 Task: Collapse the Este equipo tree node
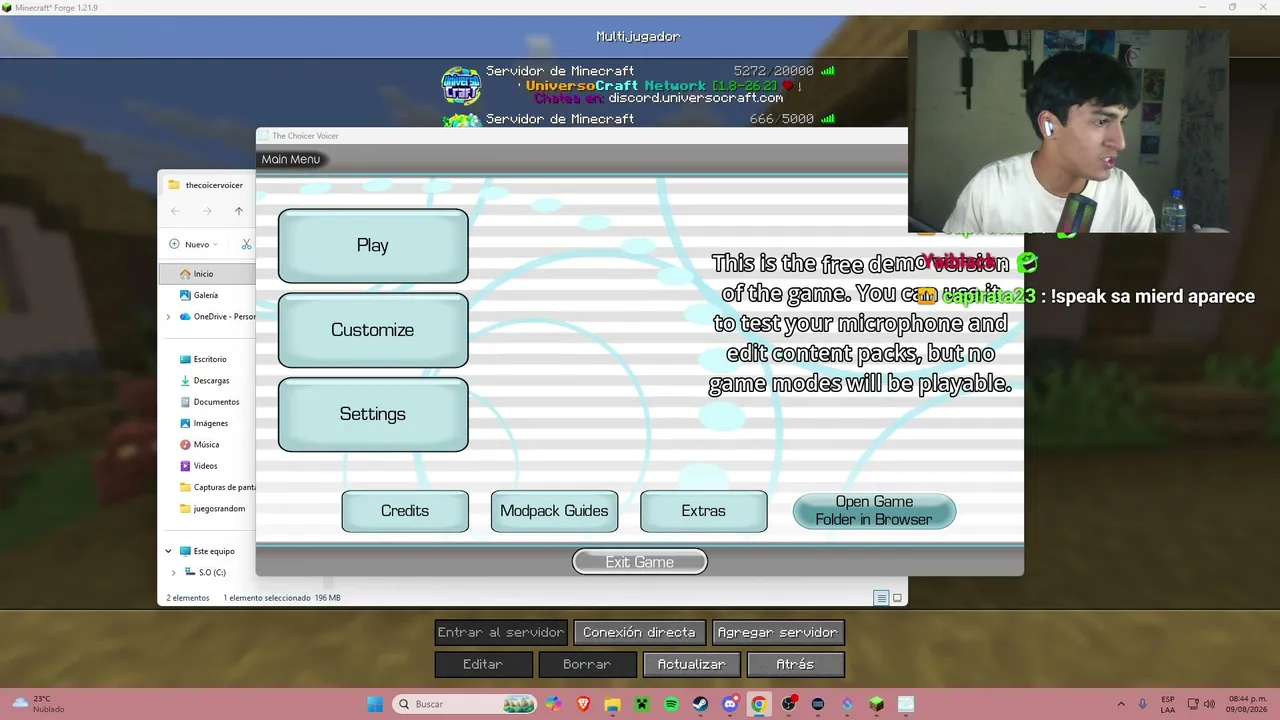(x=168, y=551)
